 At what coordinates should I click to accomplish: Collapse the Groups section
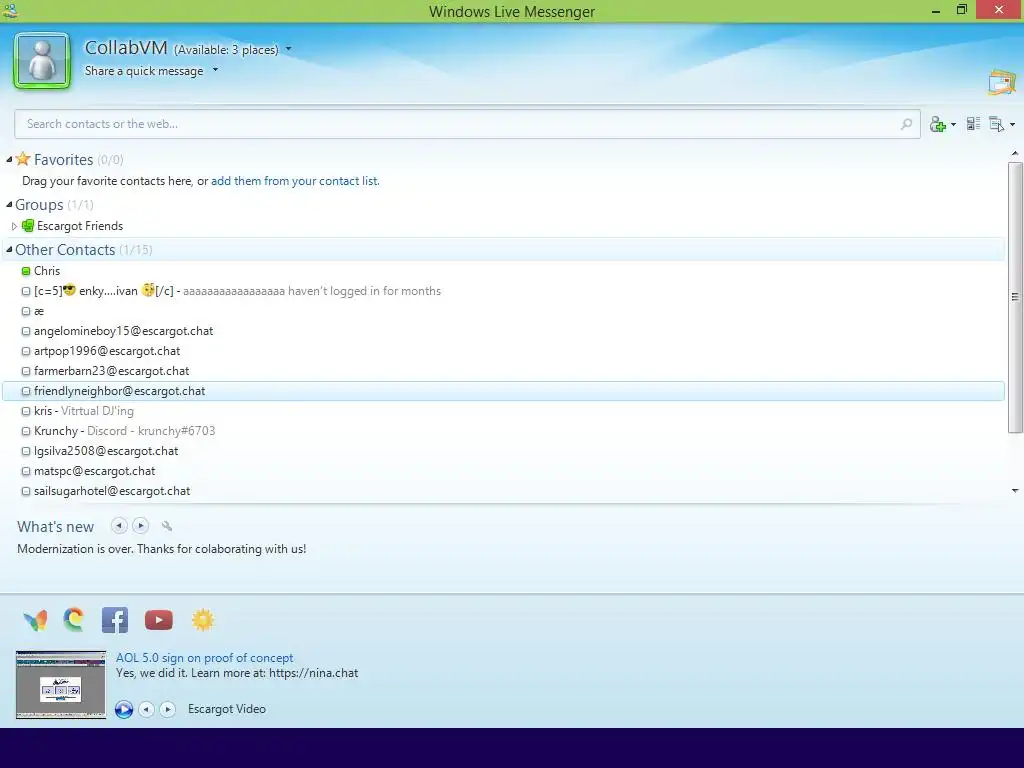(9, 204)
